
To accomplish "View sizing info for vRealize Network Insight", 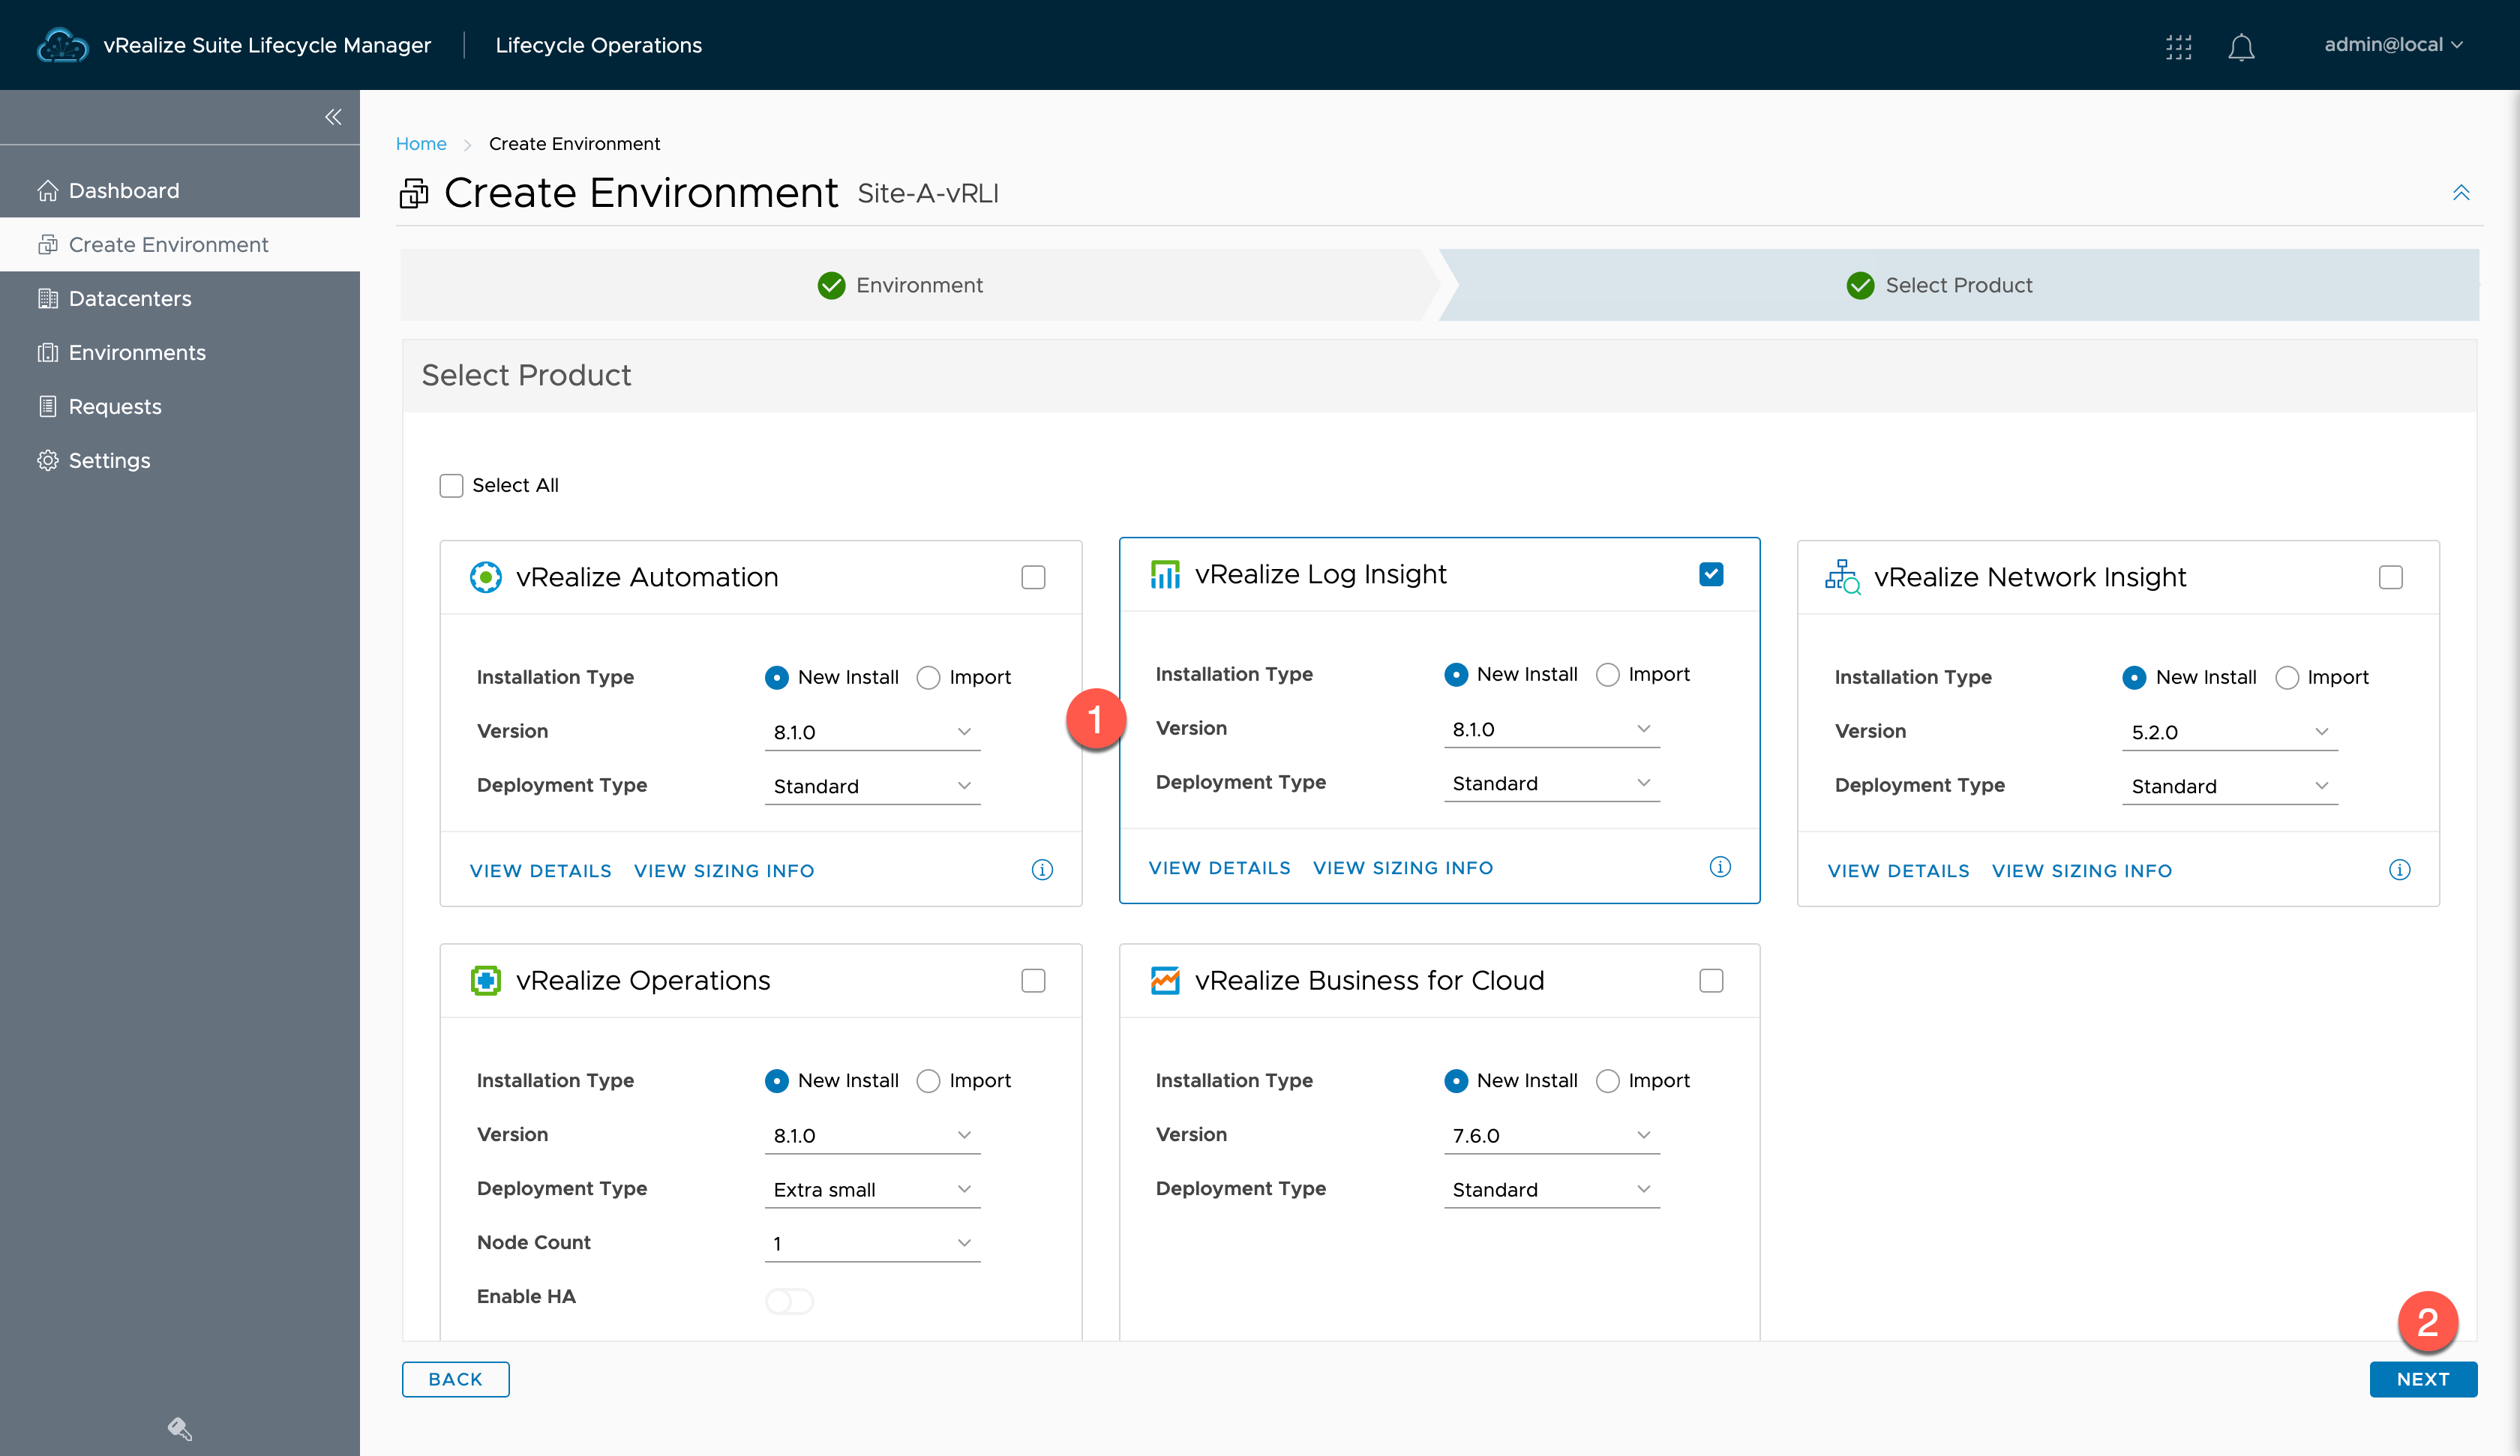I will coord(2082,871).
